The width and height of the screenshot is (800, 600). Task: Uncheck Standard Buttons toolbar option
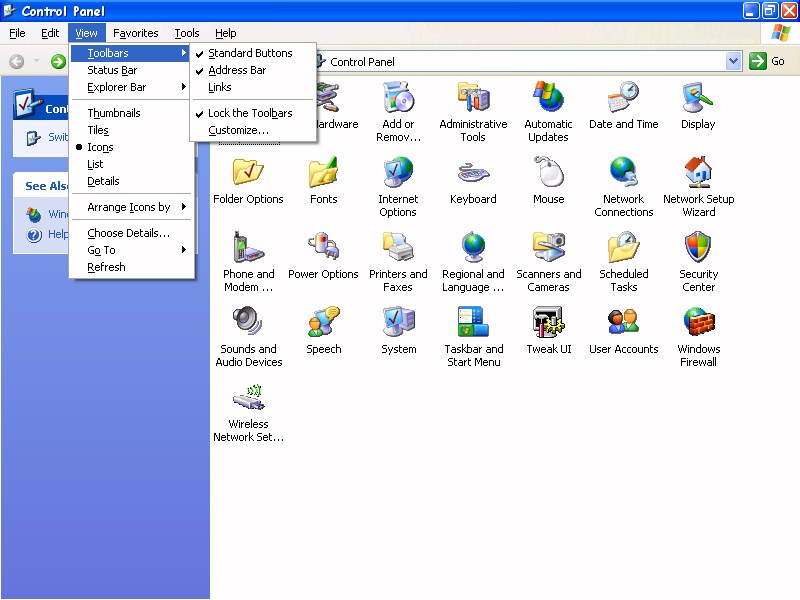pyautogui.click(x=253, y=53)
